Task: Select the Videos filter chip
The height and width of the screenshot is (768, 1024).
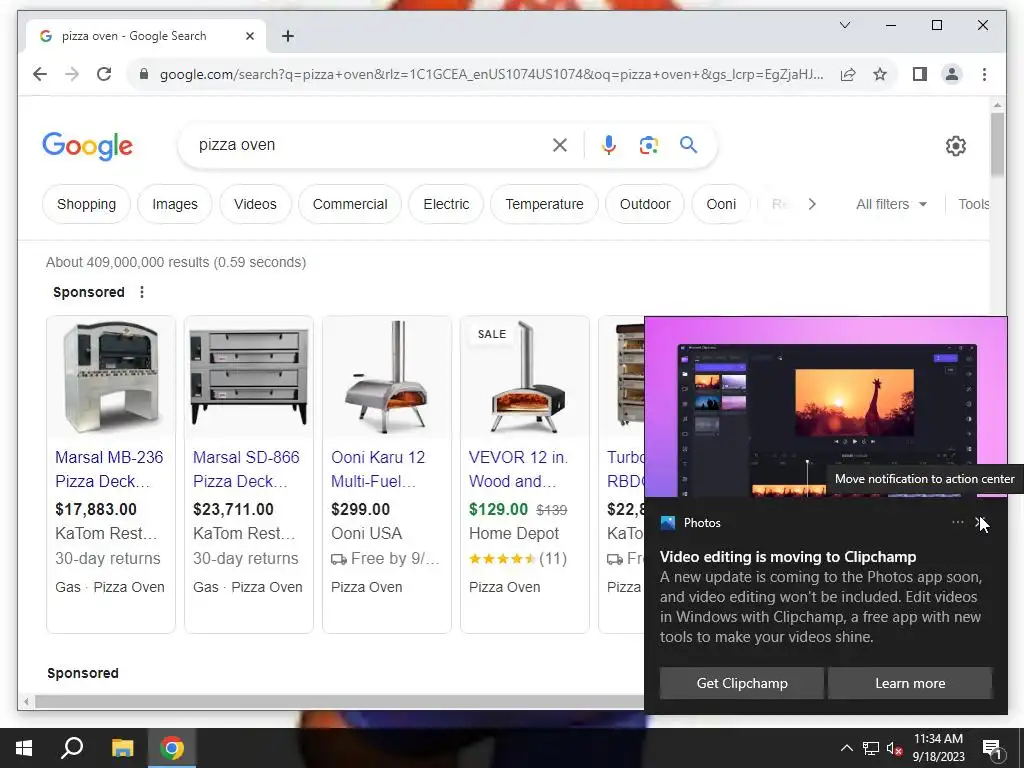Action: 255,204
